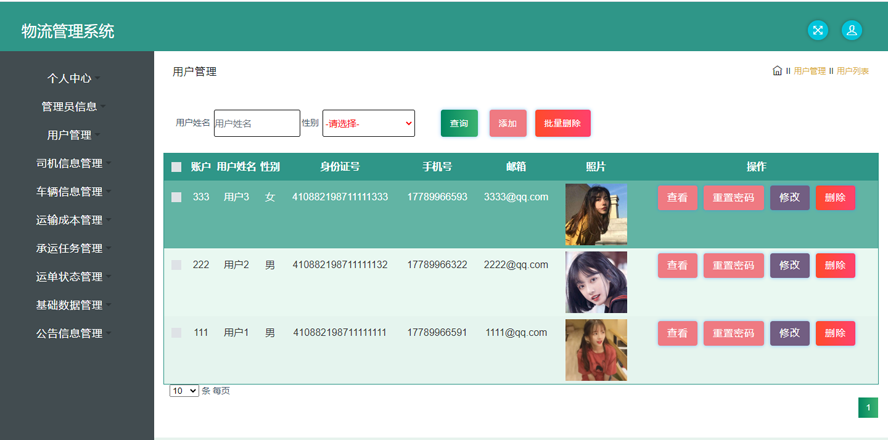Click the photo thumbnail of 用户2
Viewport: 888px width, 440px height.
pos(596,283)
